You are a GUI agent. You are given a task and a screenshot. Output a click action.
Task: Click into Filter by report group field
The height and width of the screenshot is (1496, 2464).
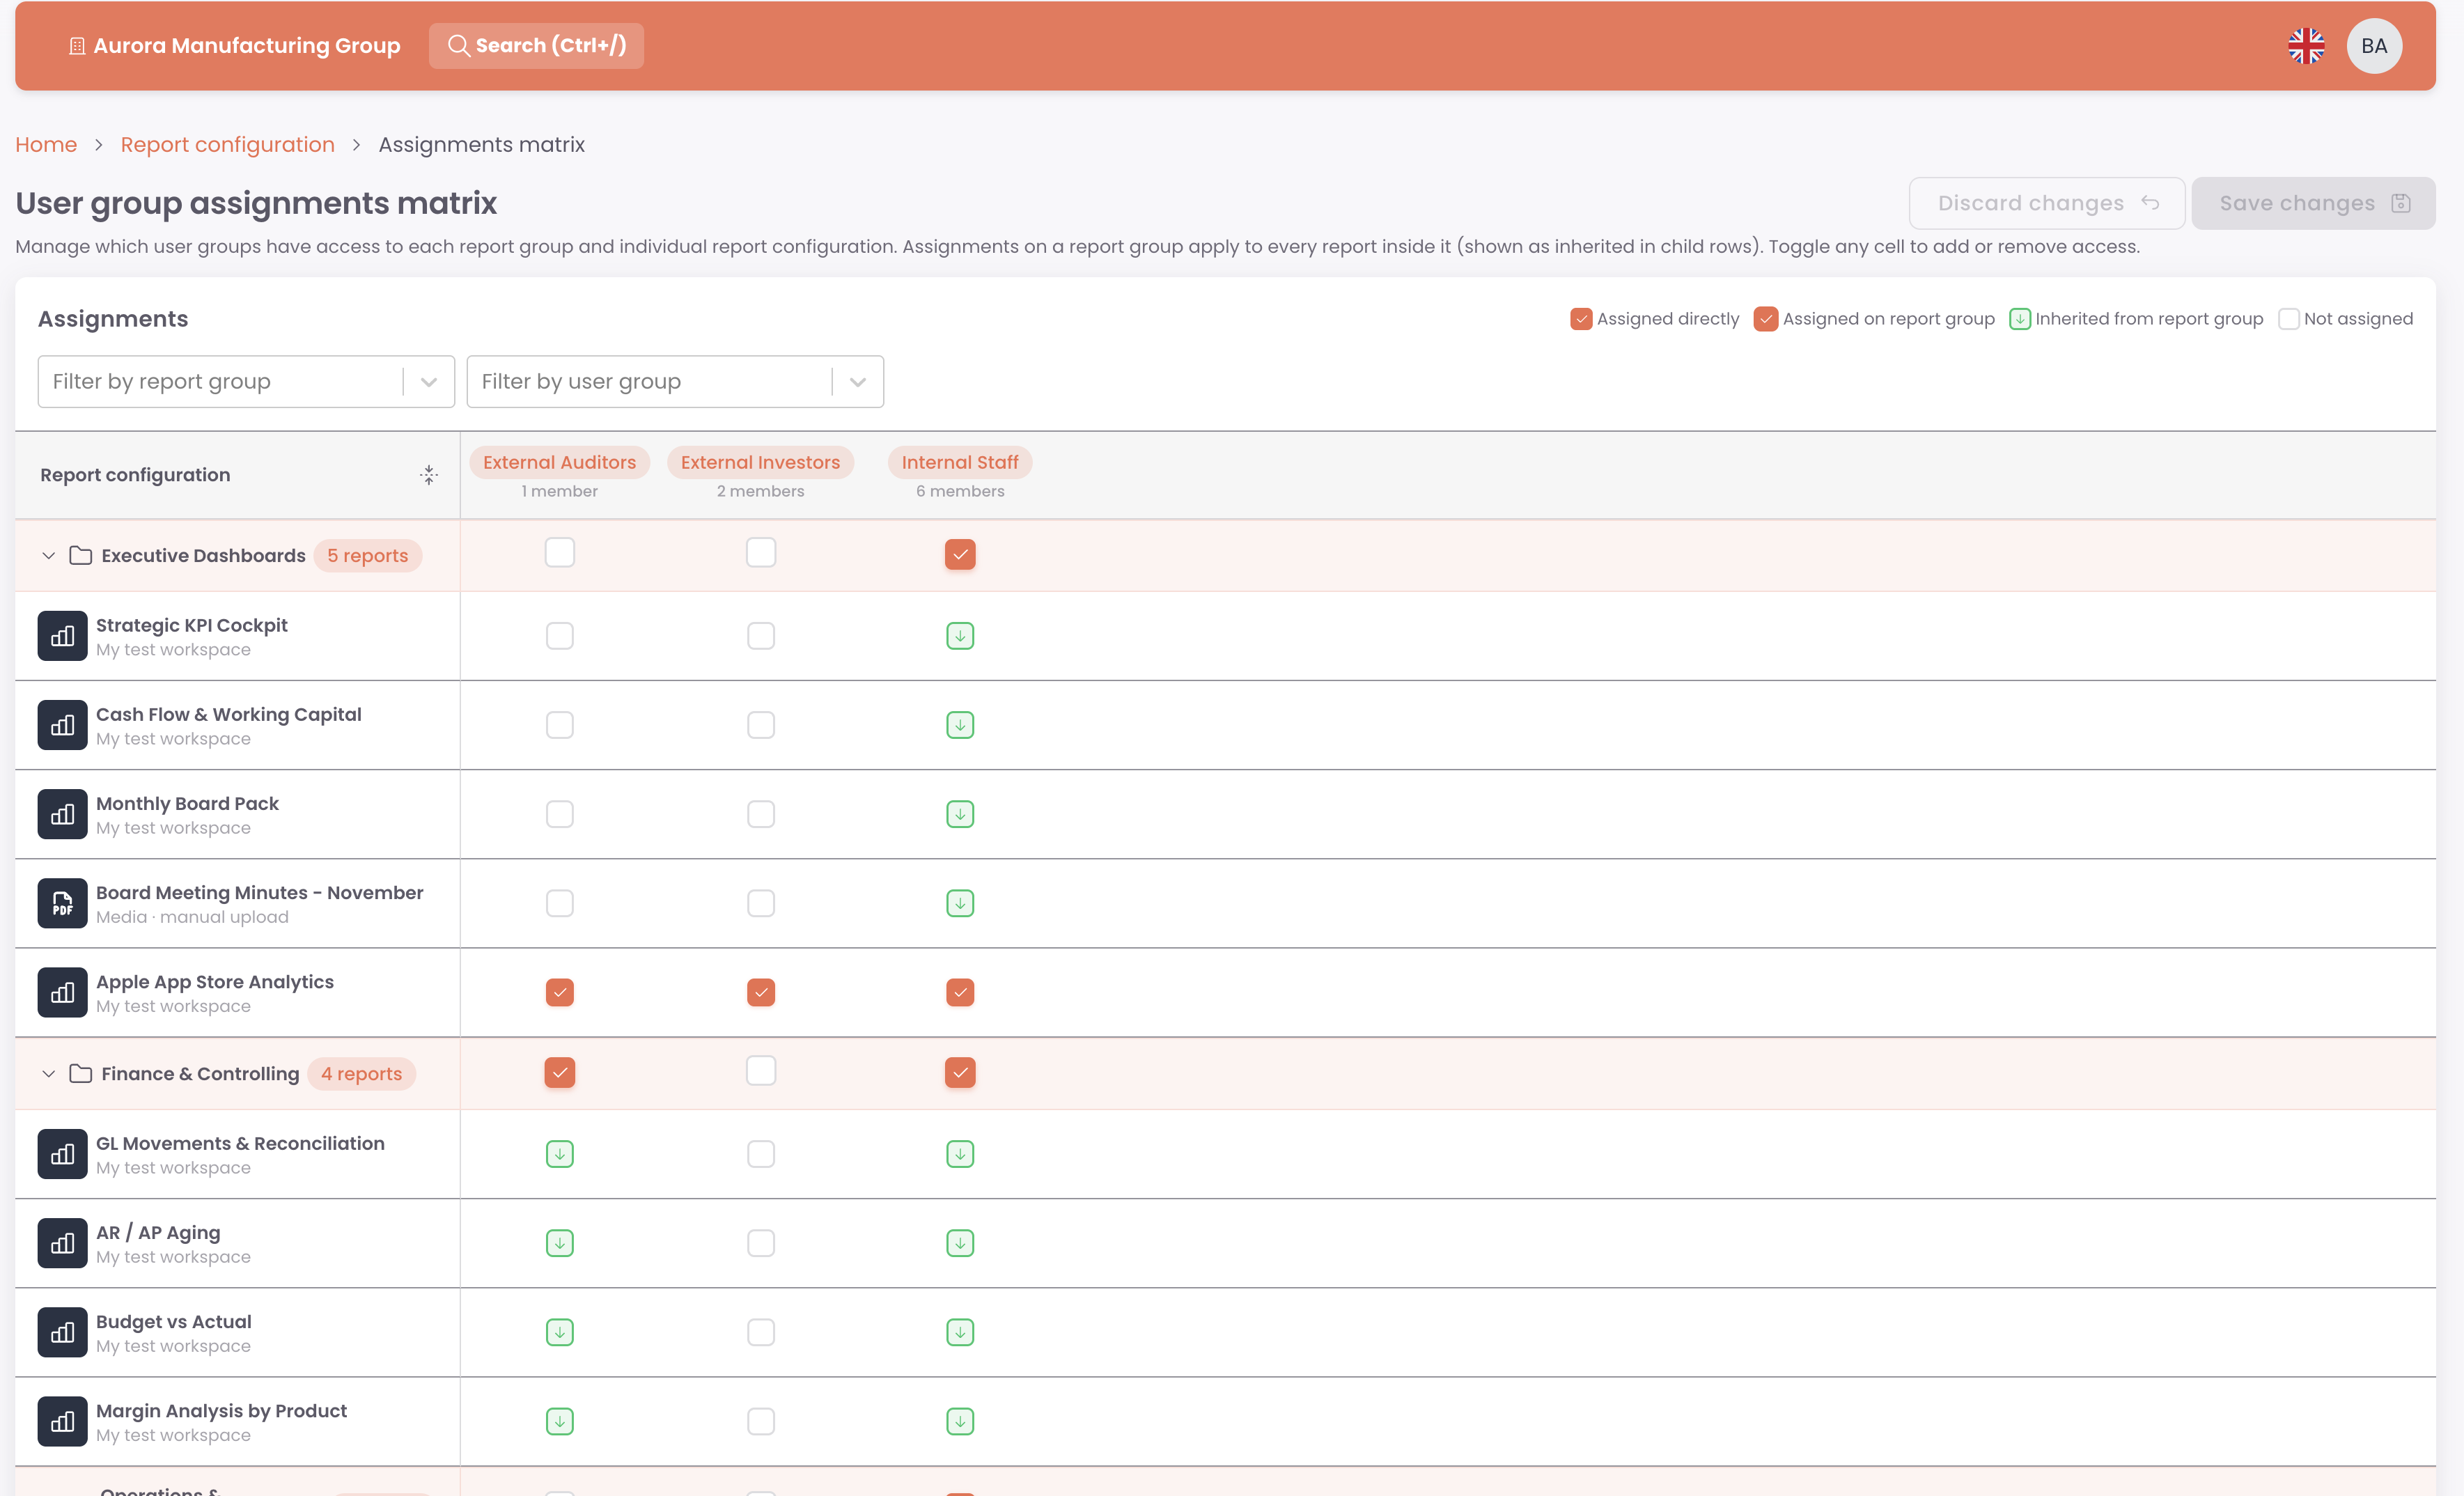point(246,382)
